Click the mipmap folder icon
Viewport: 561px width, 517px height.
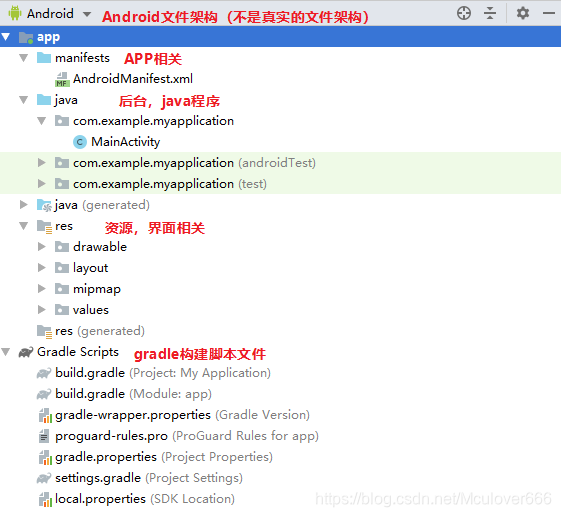[x=62, y=288]
